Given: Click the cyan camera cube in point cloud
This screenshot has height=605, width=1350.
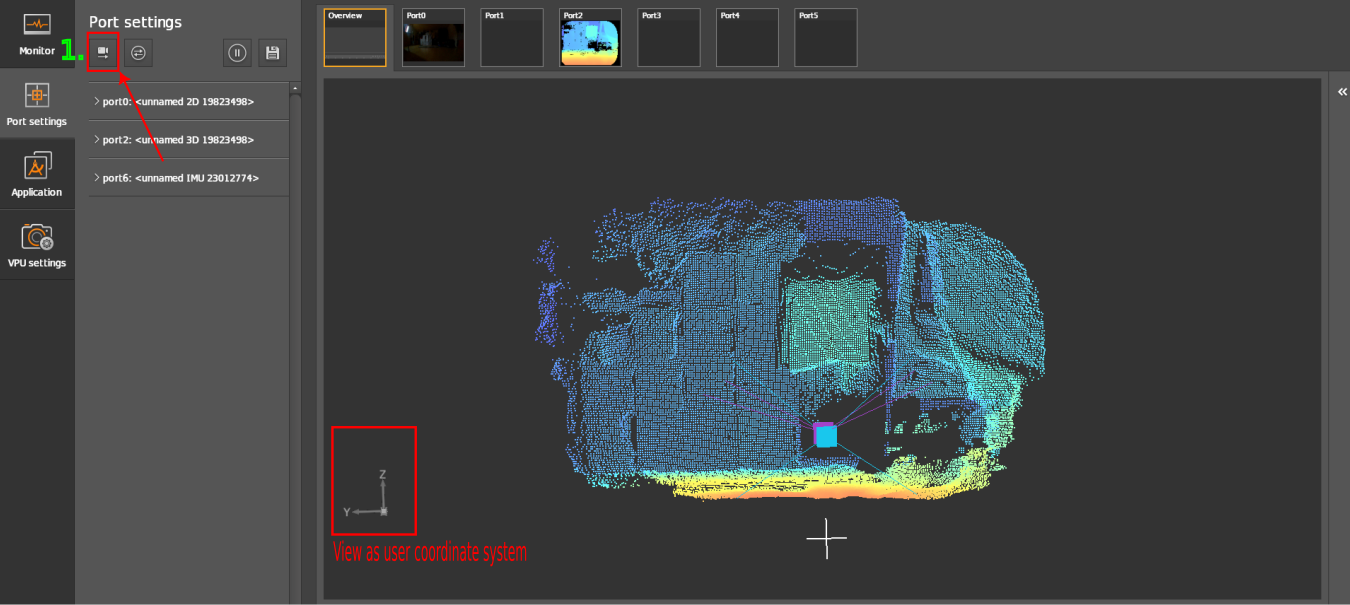Looking at the screenshot, I should (826, 436).
